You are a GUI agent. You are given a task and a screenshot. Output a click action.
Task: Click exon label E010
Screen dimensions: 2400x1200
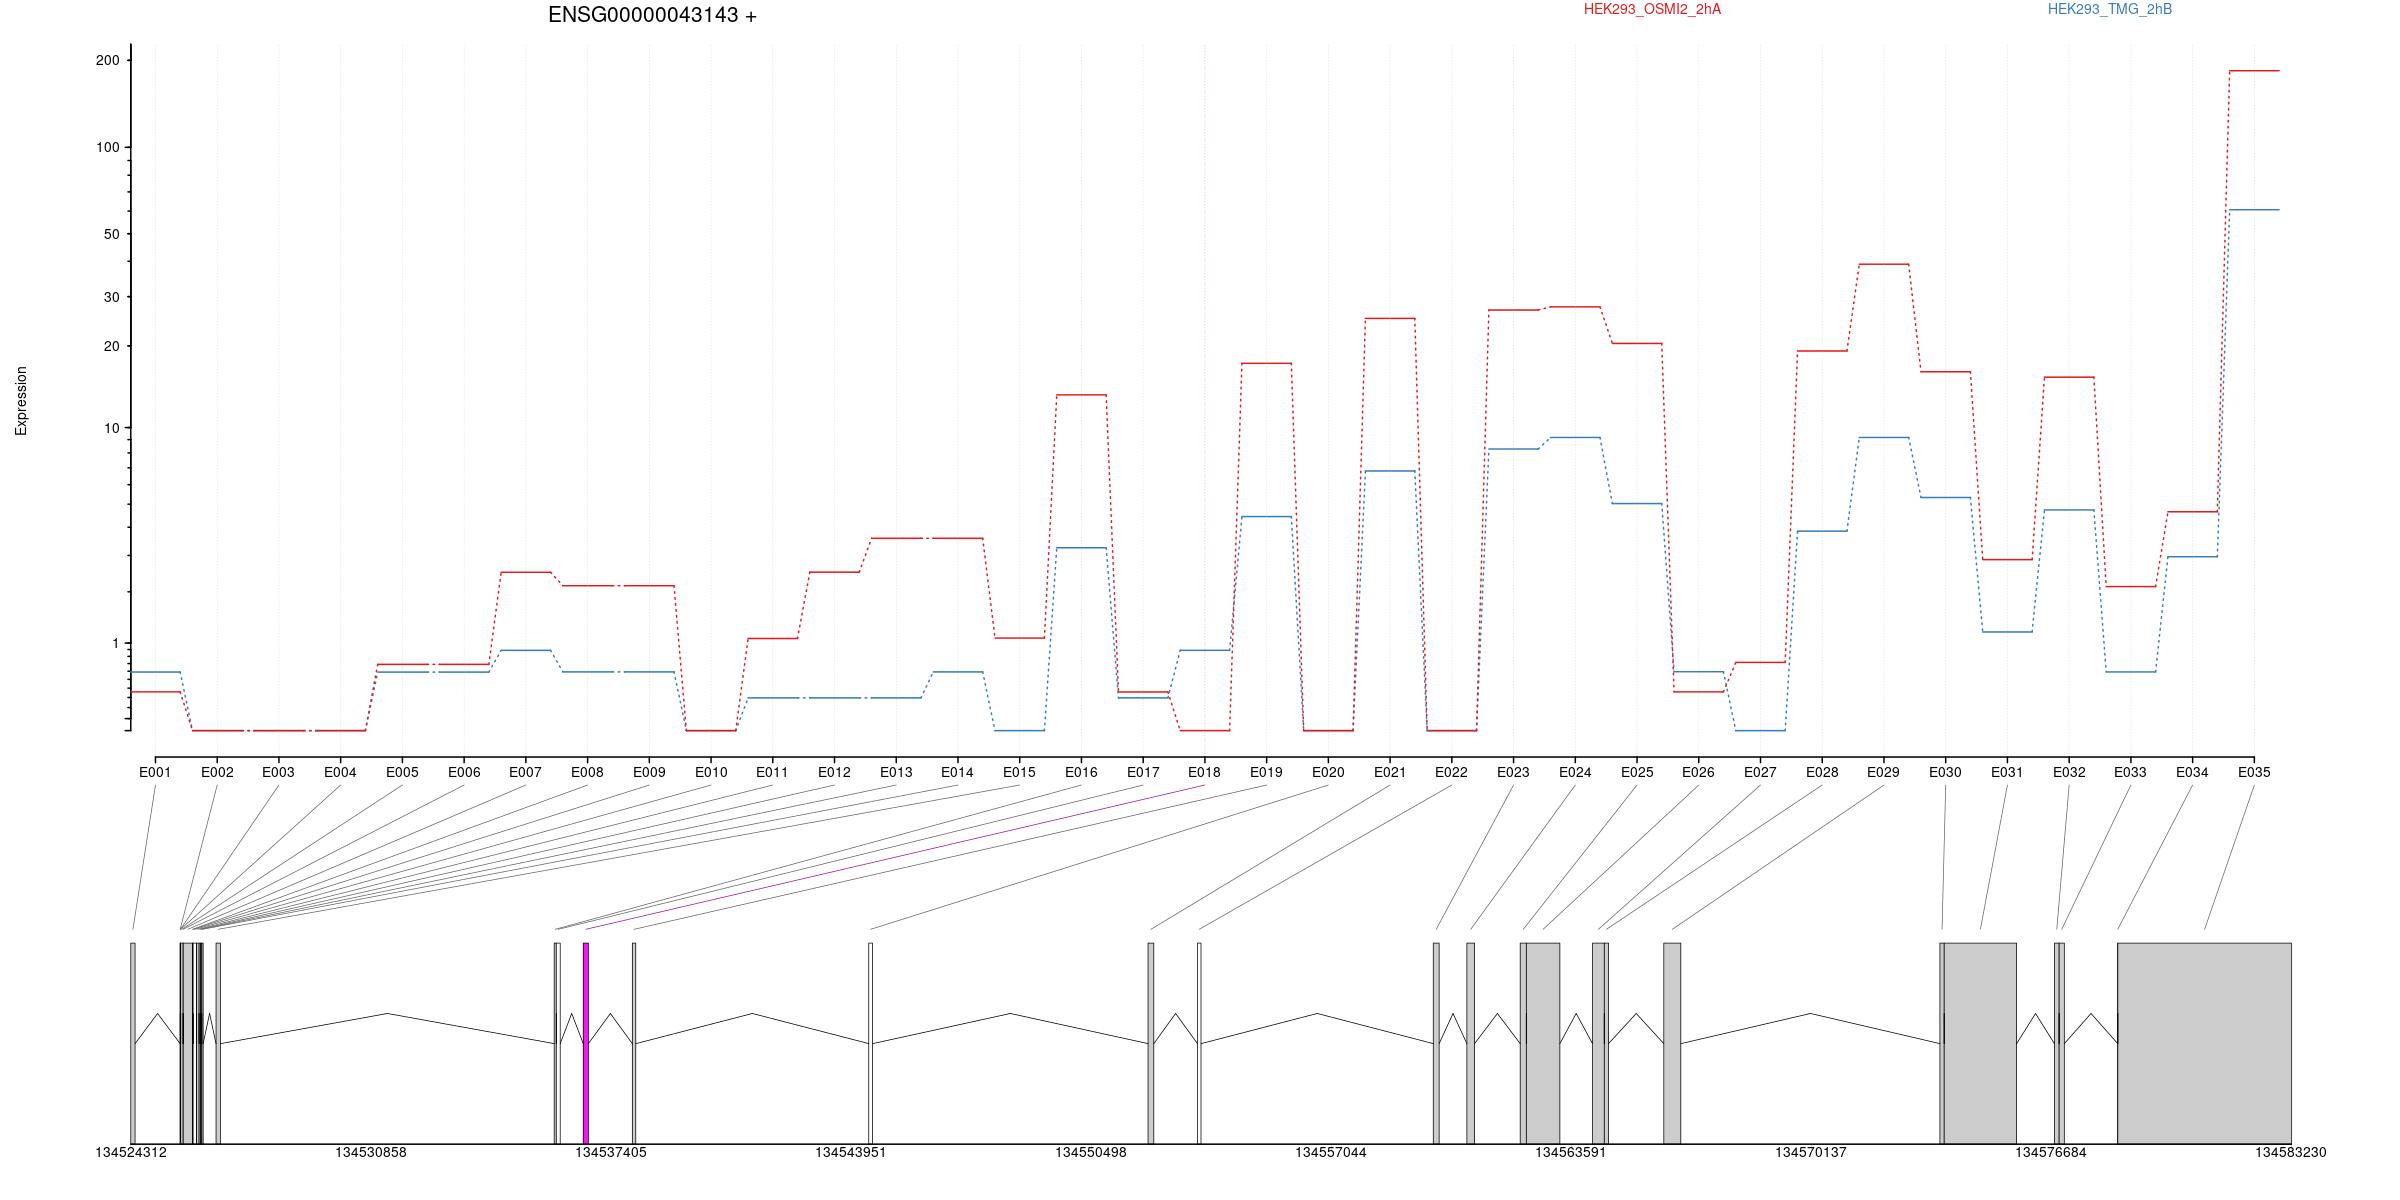[711, 772]
